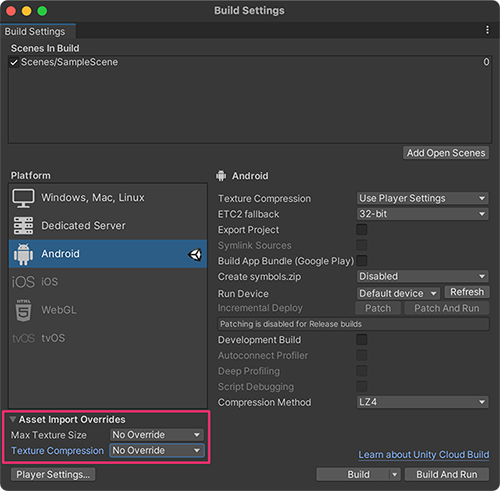Click Scenes/SampleScene entry in scene list

click(250, 62)
